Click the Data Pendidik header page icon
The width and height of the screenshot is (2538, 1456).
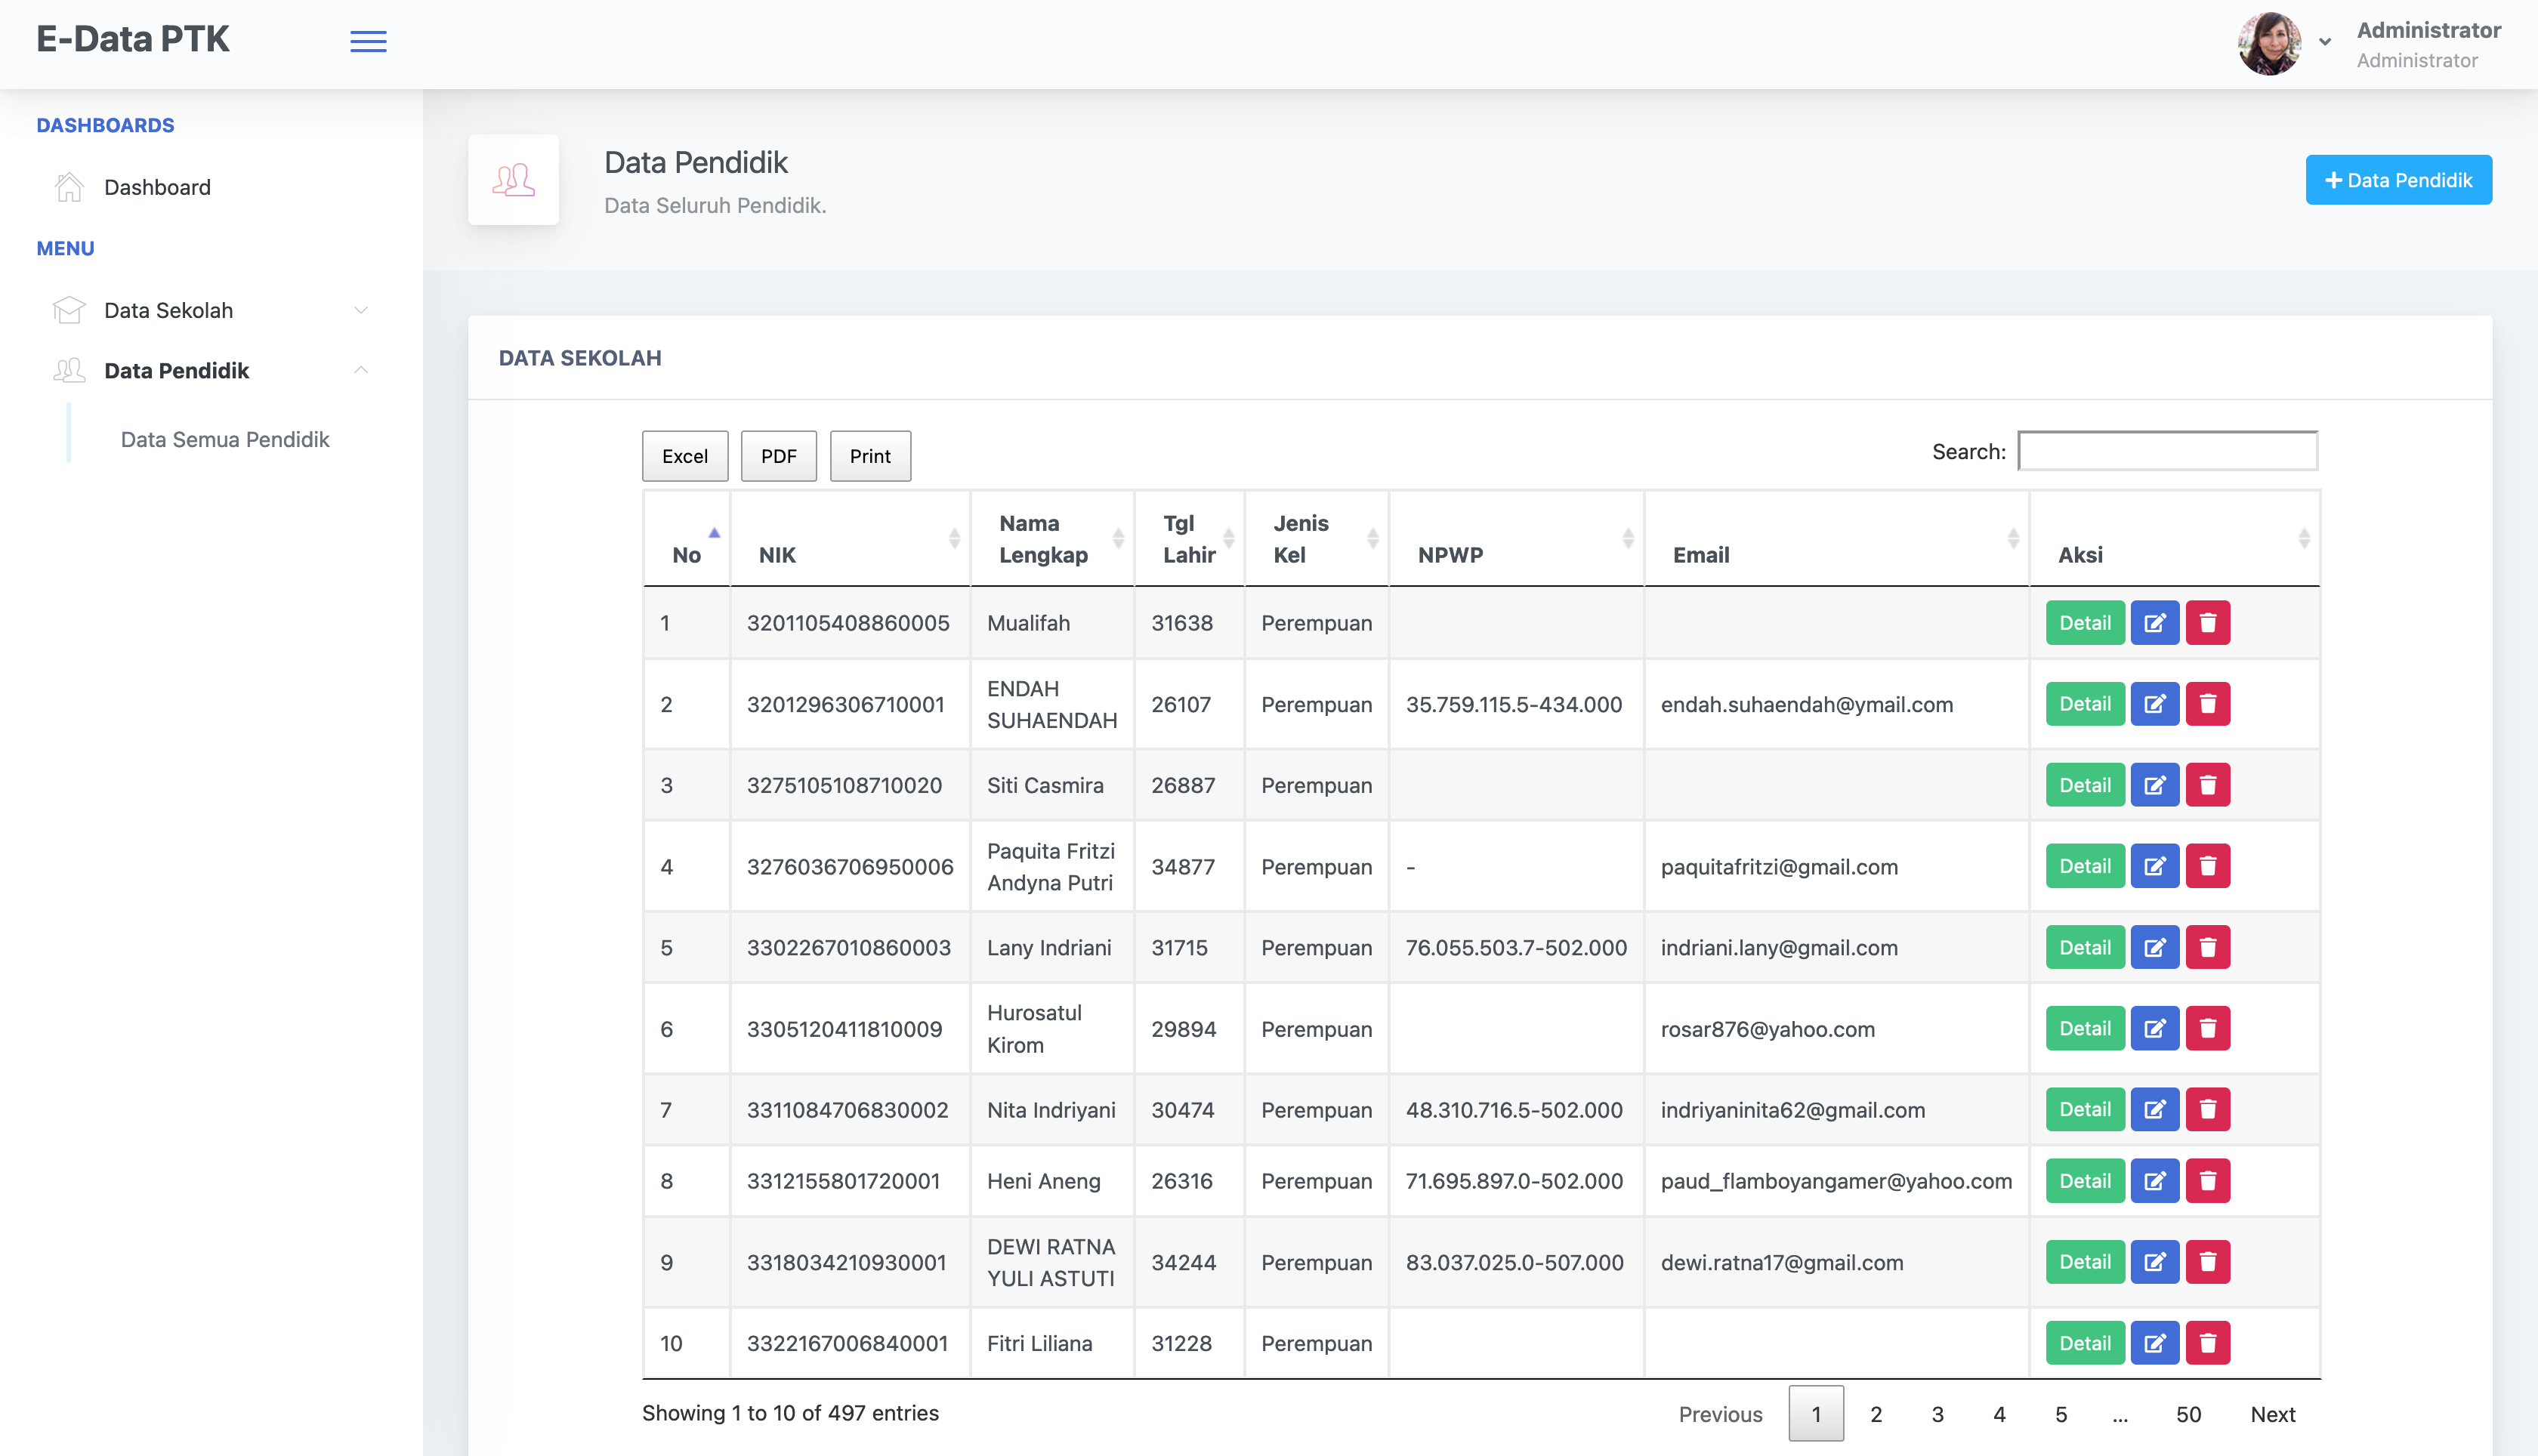(513, 180)
